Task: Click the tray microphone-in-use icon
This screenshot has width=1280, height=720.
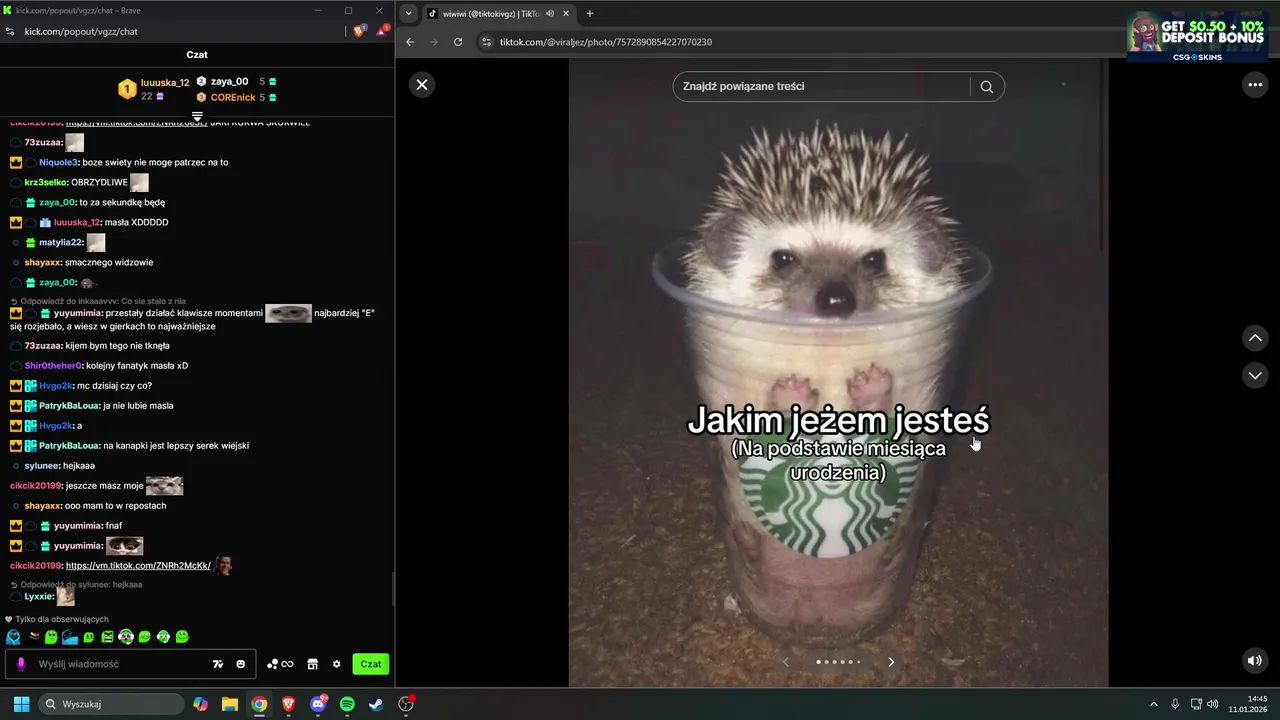Action: [x=1175, y=704]
